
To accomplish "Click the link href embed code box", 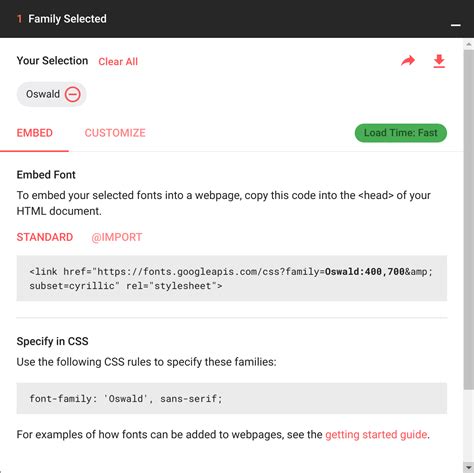I will click(x=232, y=278).
